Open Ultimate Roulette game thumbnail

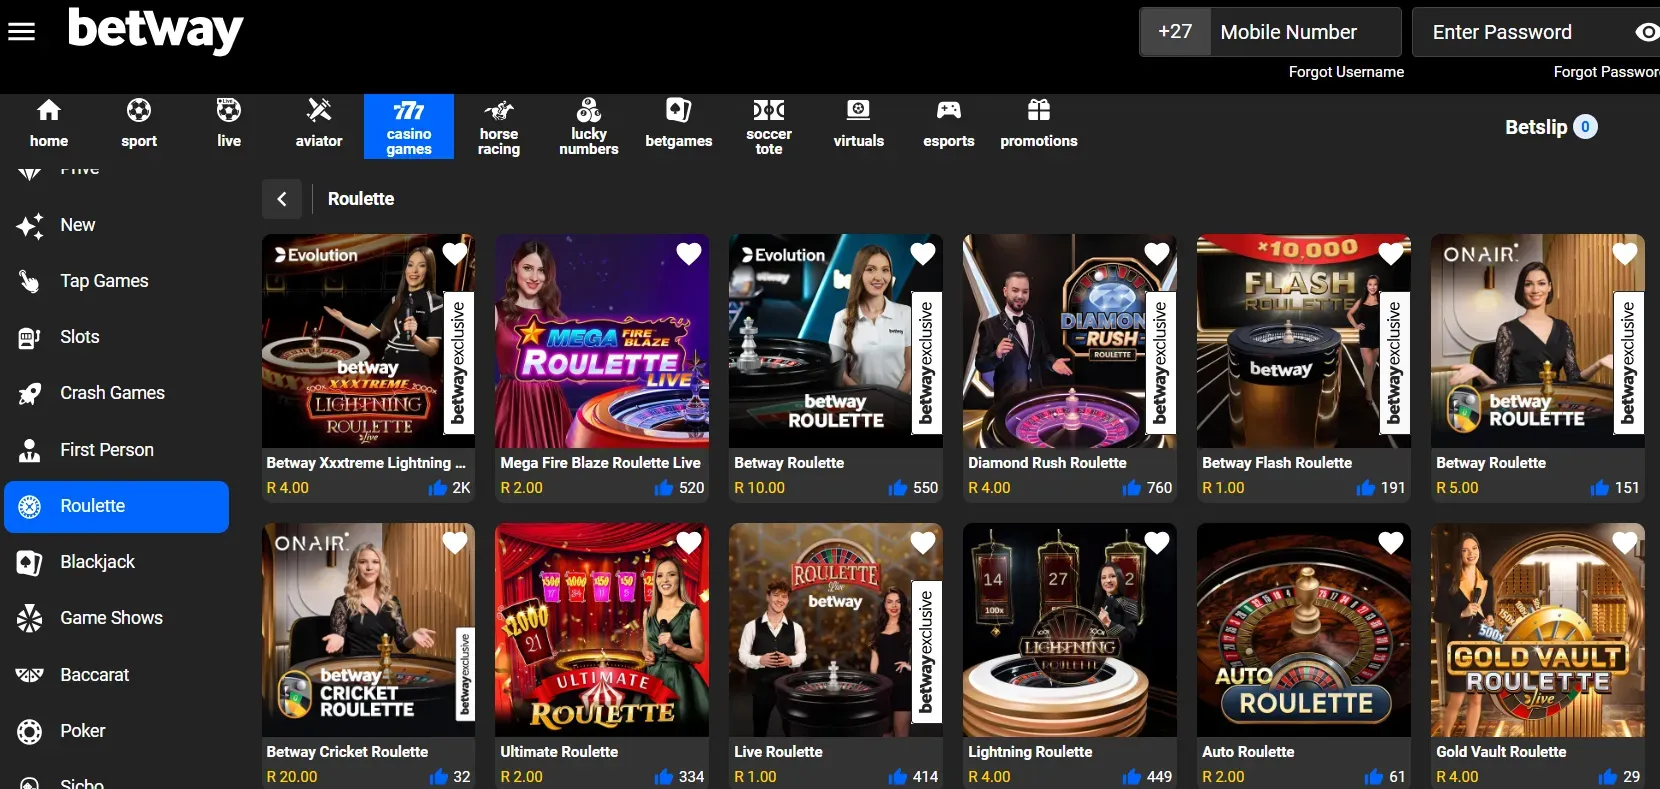click(602, 630)
